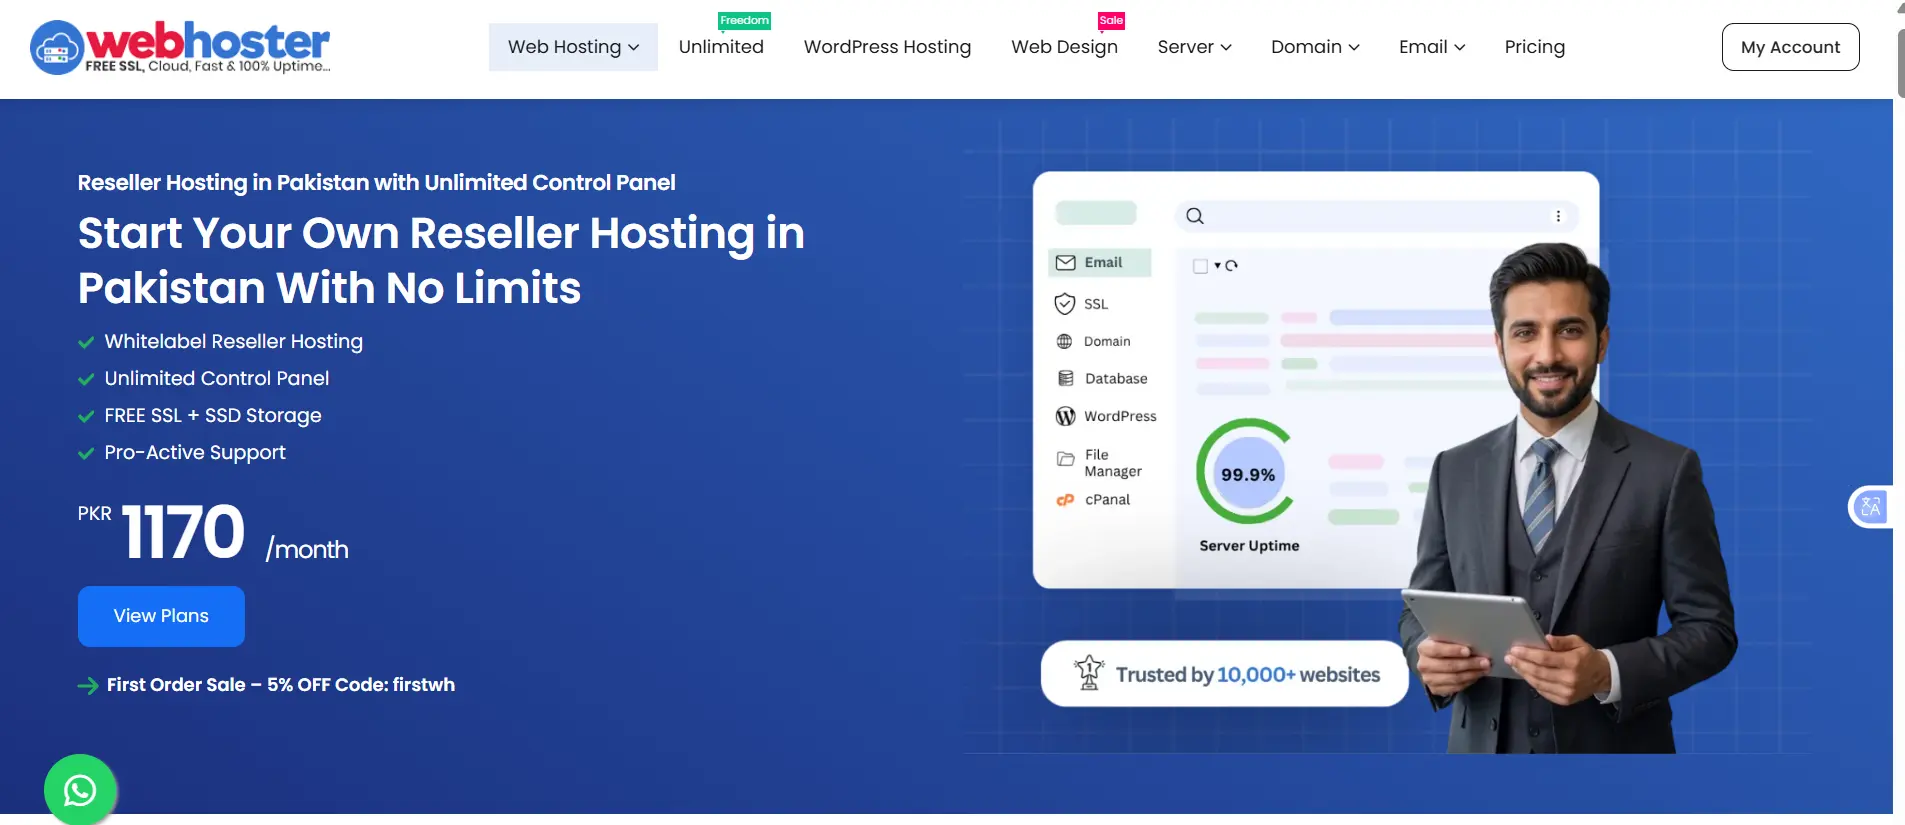Click the green arrow before First Order Sale
Screen dimensions: 1905x825
pos(88,685)
